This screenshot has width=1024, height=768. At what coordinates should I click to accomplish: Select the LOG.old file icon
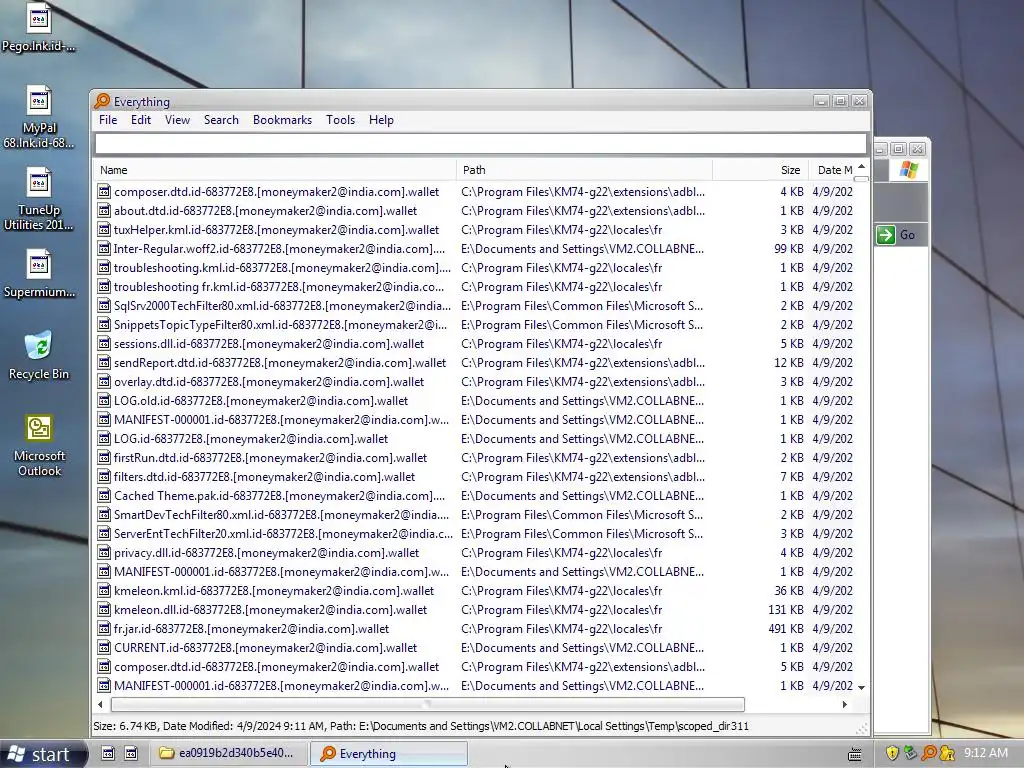pyautogui.click(x=104, y=400)
